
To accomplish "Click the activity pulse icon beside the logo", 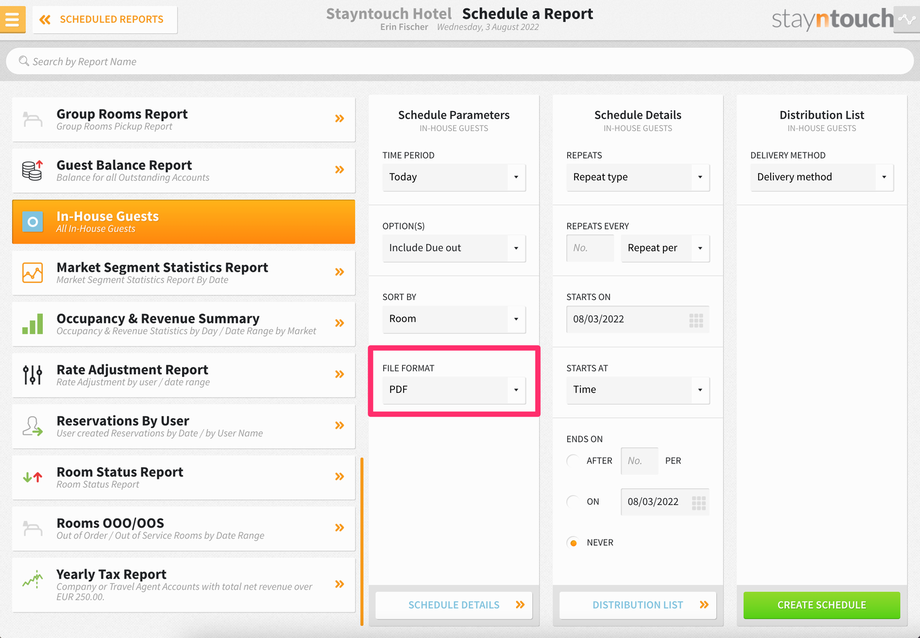I will [907, 19].
